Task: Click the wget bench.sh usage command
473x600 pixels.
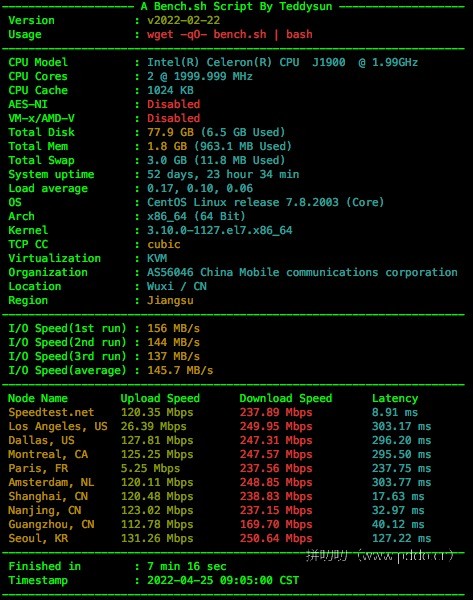Action: 230,34
